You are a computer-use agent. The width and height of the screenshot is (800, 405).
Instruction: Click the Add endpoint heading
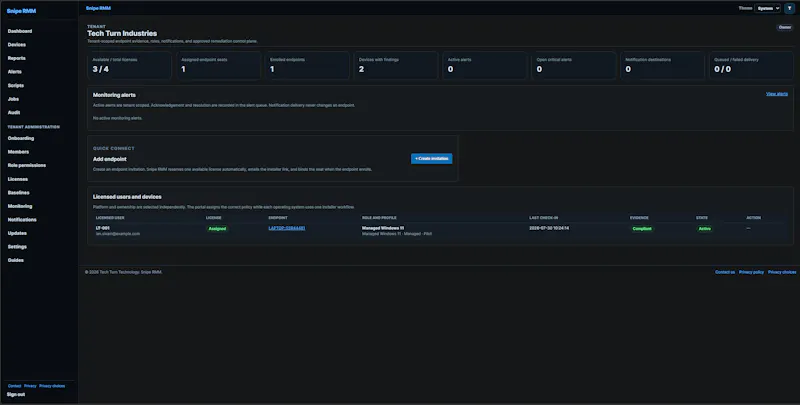[x=110, y=159]
